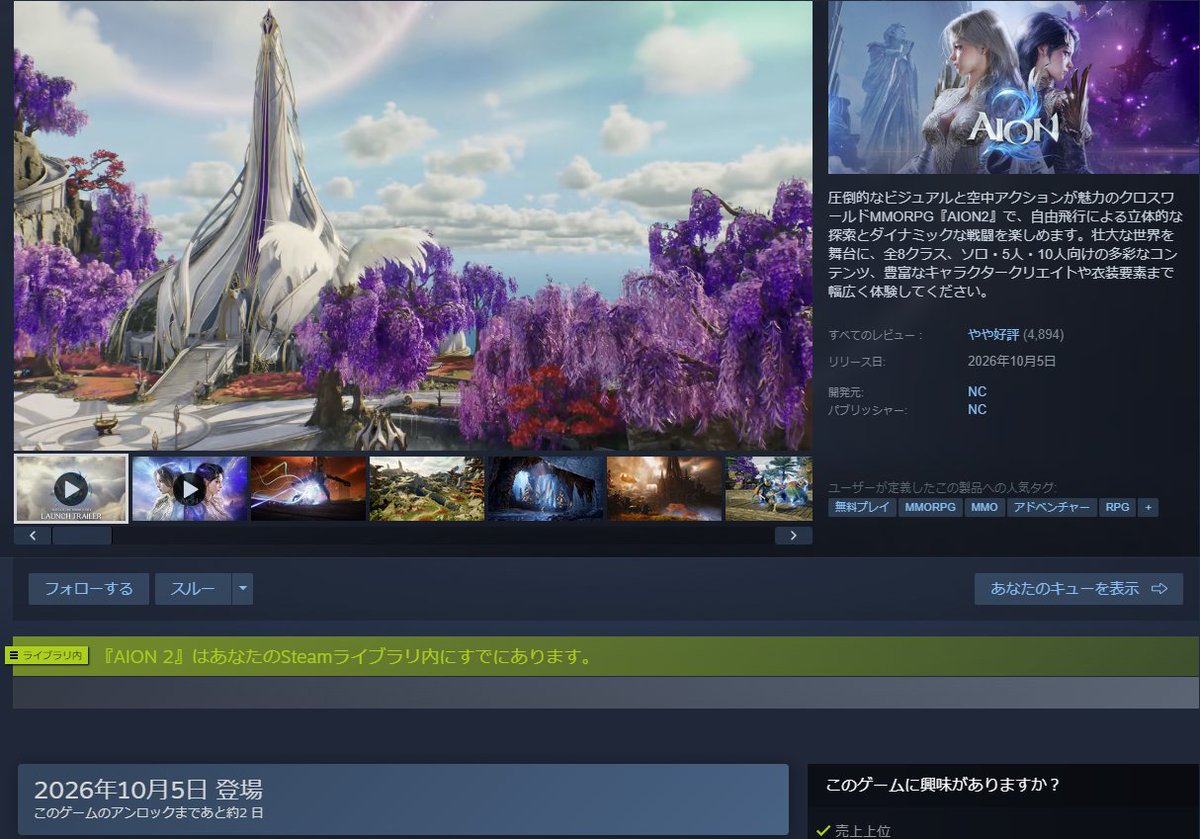The height and width of the screenshot is (839, 1200).
Task: Open publisher NC link
Action: pyautogui.click(x=977, y=409)
